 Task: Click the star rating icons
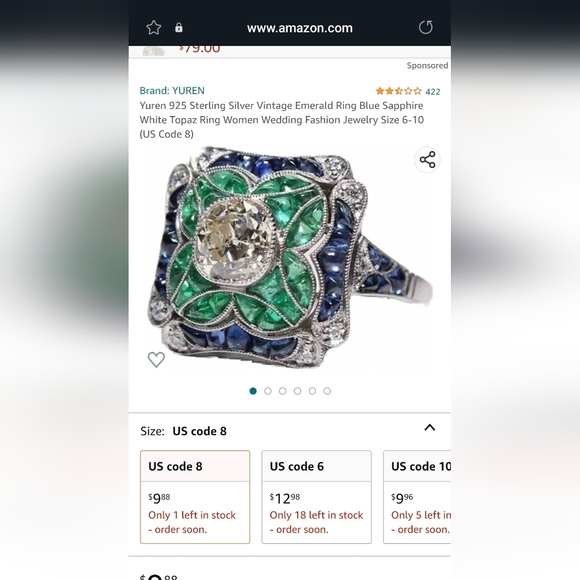point(398,91)
